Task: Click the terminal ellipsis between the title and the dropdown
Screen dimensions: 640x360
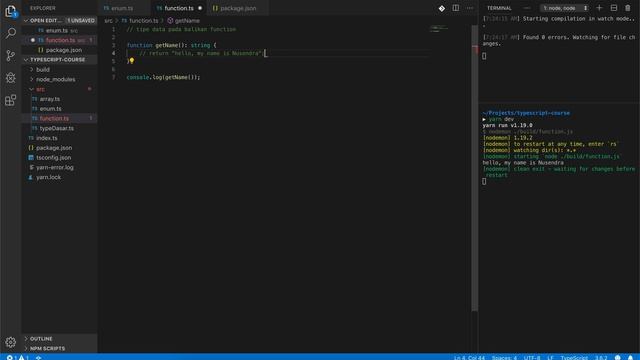Action: click(x=527, y=8)
